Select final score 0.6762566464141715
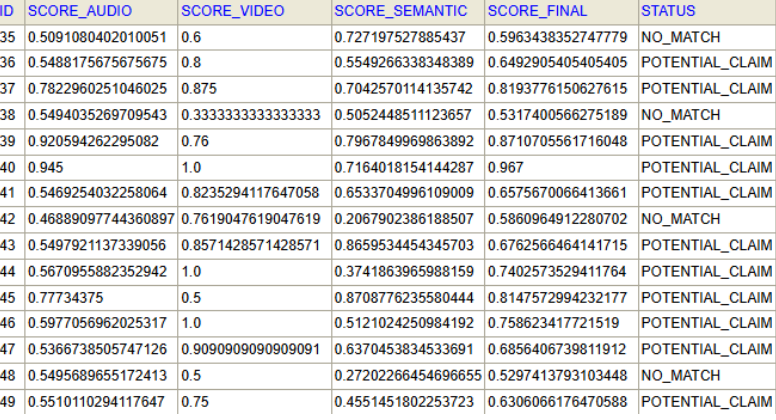 (x=557, y=245)
